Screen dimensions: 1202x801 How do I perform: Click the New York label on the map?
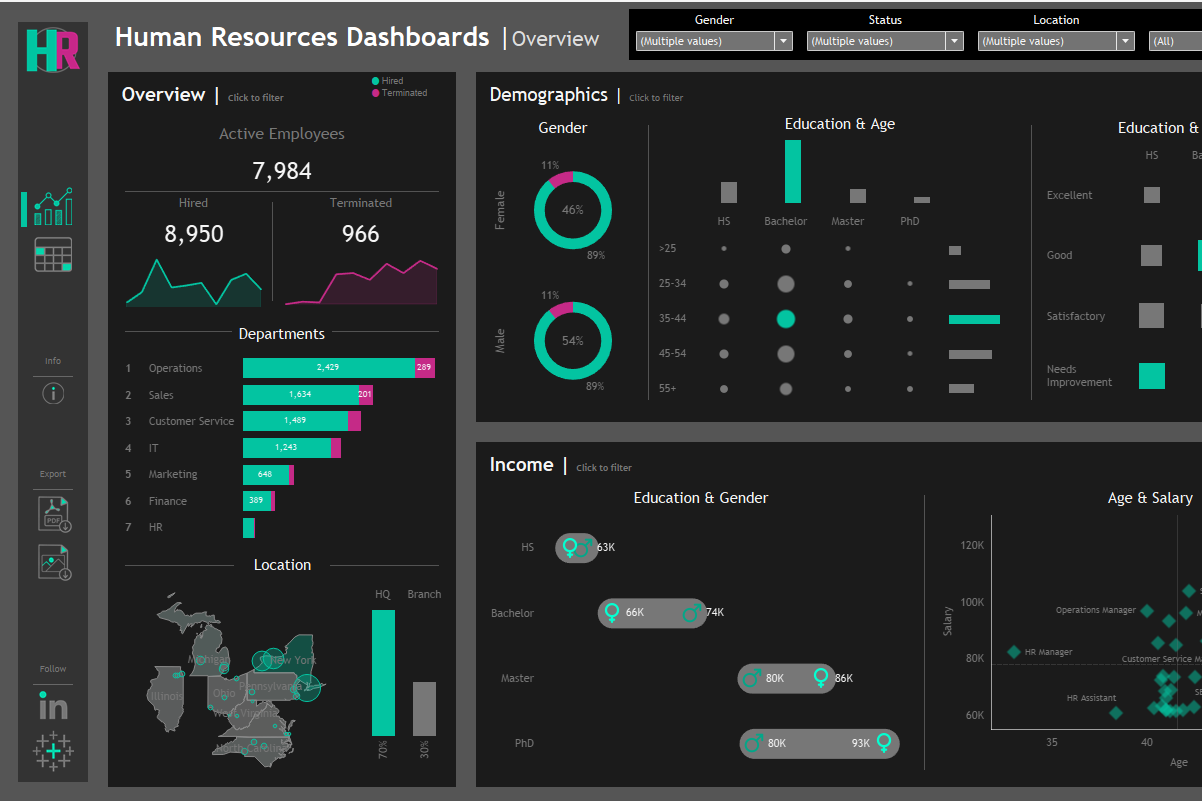point(295,660)
